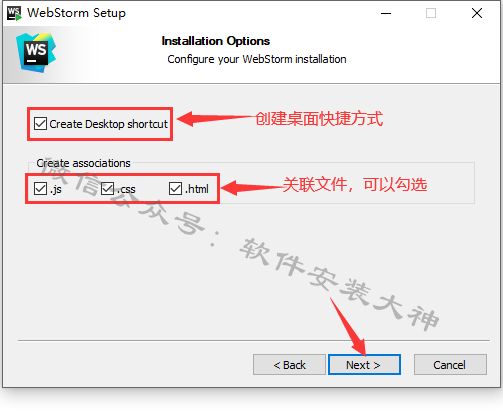Screen dimensions: 503x412
Task: Click the Installation Options heading
Action: tap(216, 41)
